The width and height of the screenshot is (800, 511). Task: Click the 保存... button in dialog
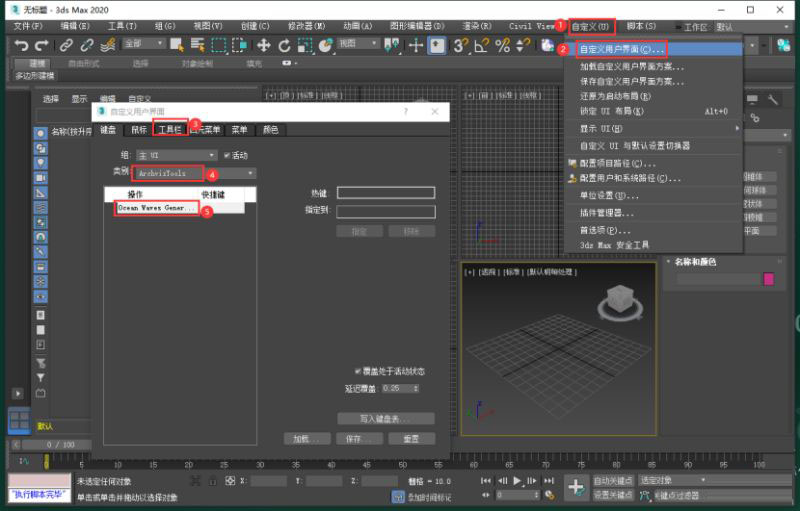359,439
